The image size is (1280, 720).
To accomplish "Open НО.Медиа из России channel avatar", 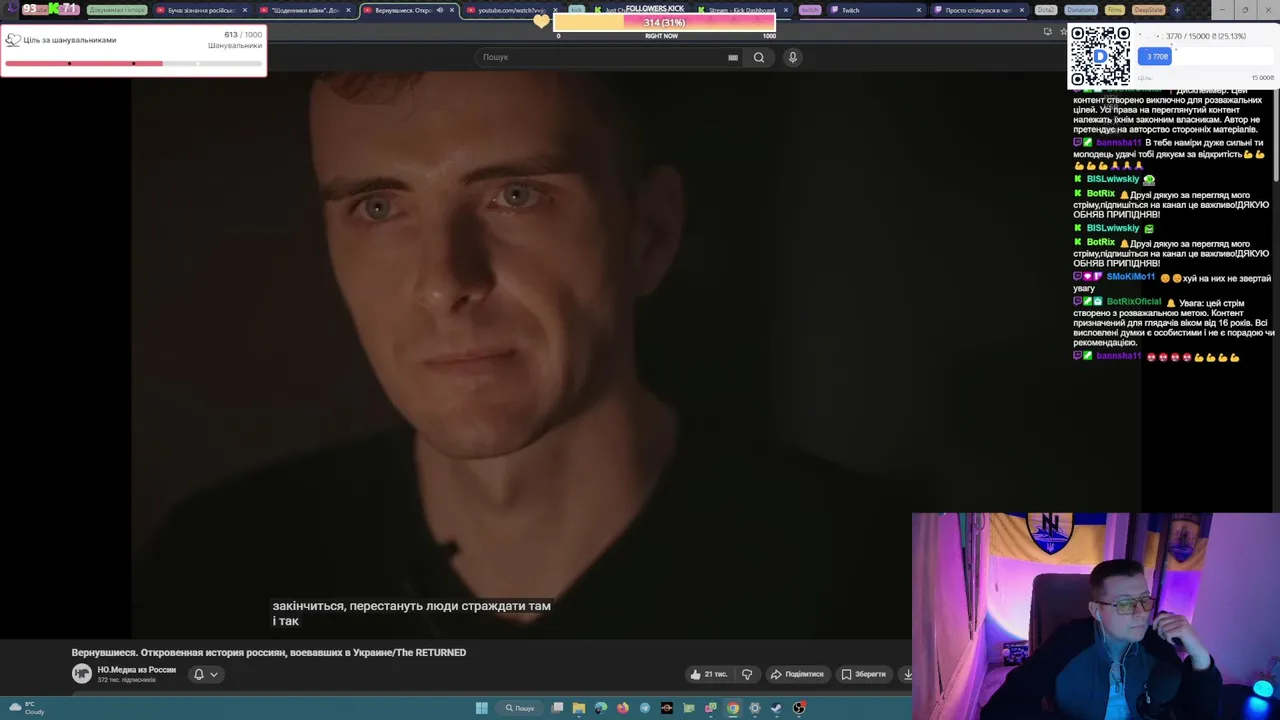I will click(x=81, y=674).
